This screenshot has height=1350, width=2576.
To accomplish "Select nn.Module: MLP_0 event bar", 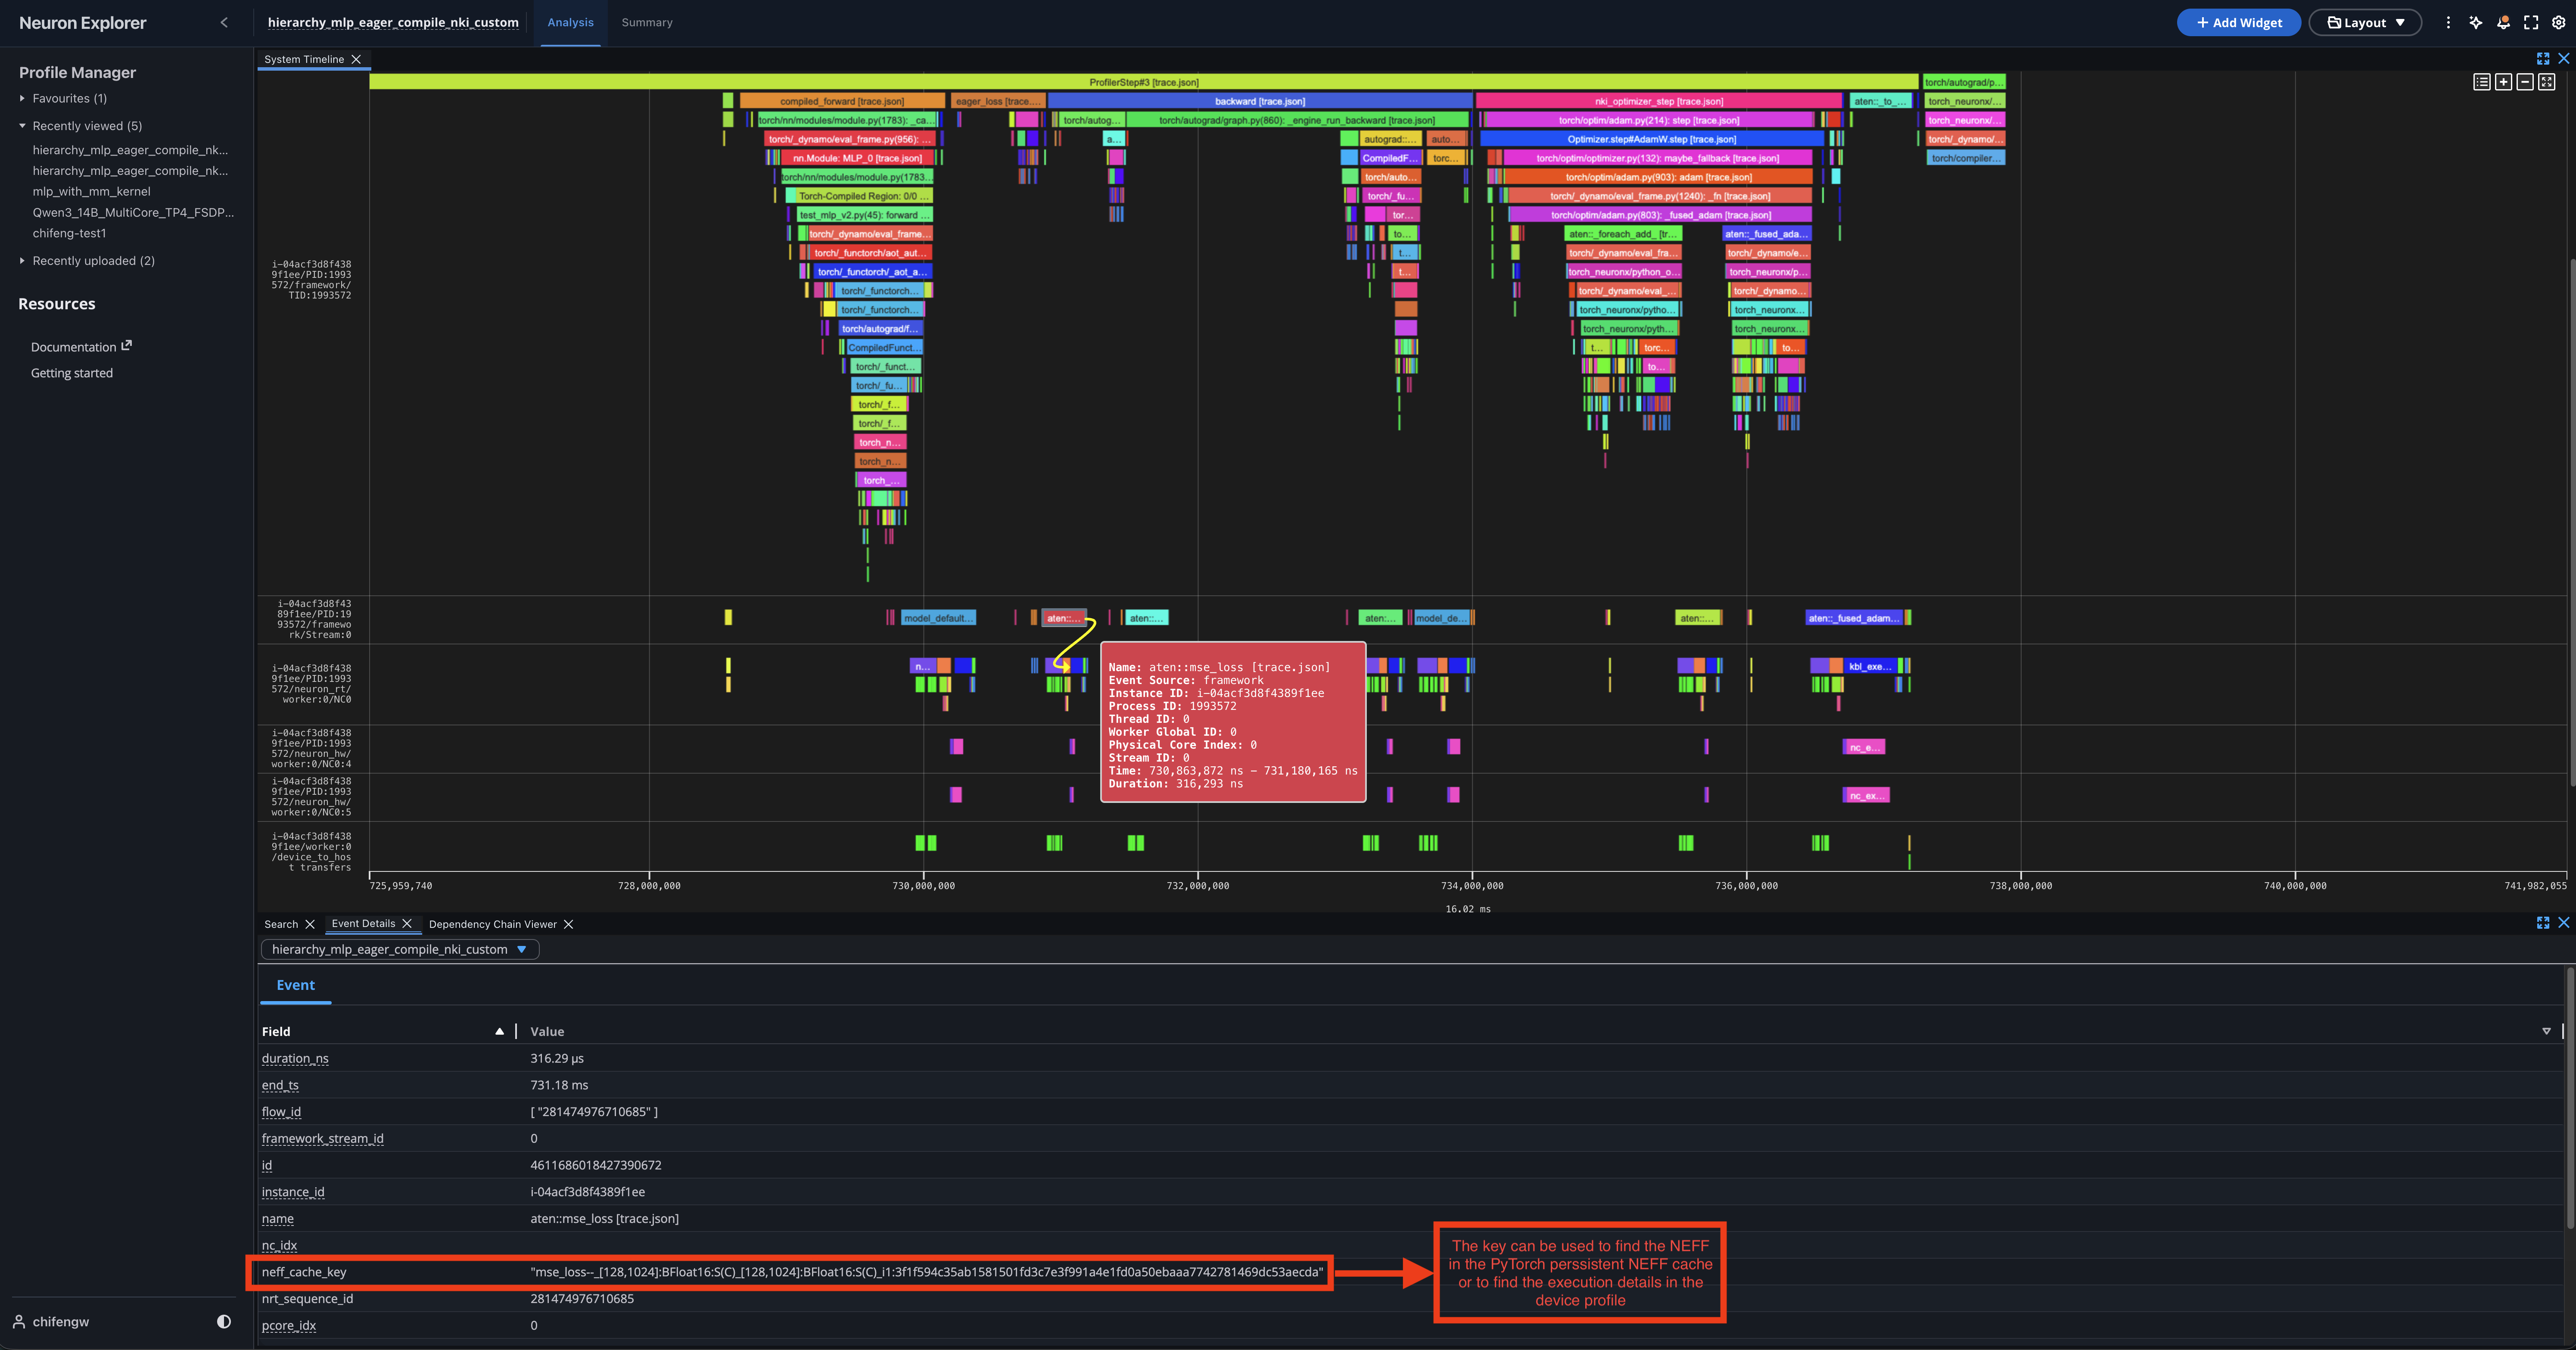I will tap(857, 158).
